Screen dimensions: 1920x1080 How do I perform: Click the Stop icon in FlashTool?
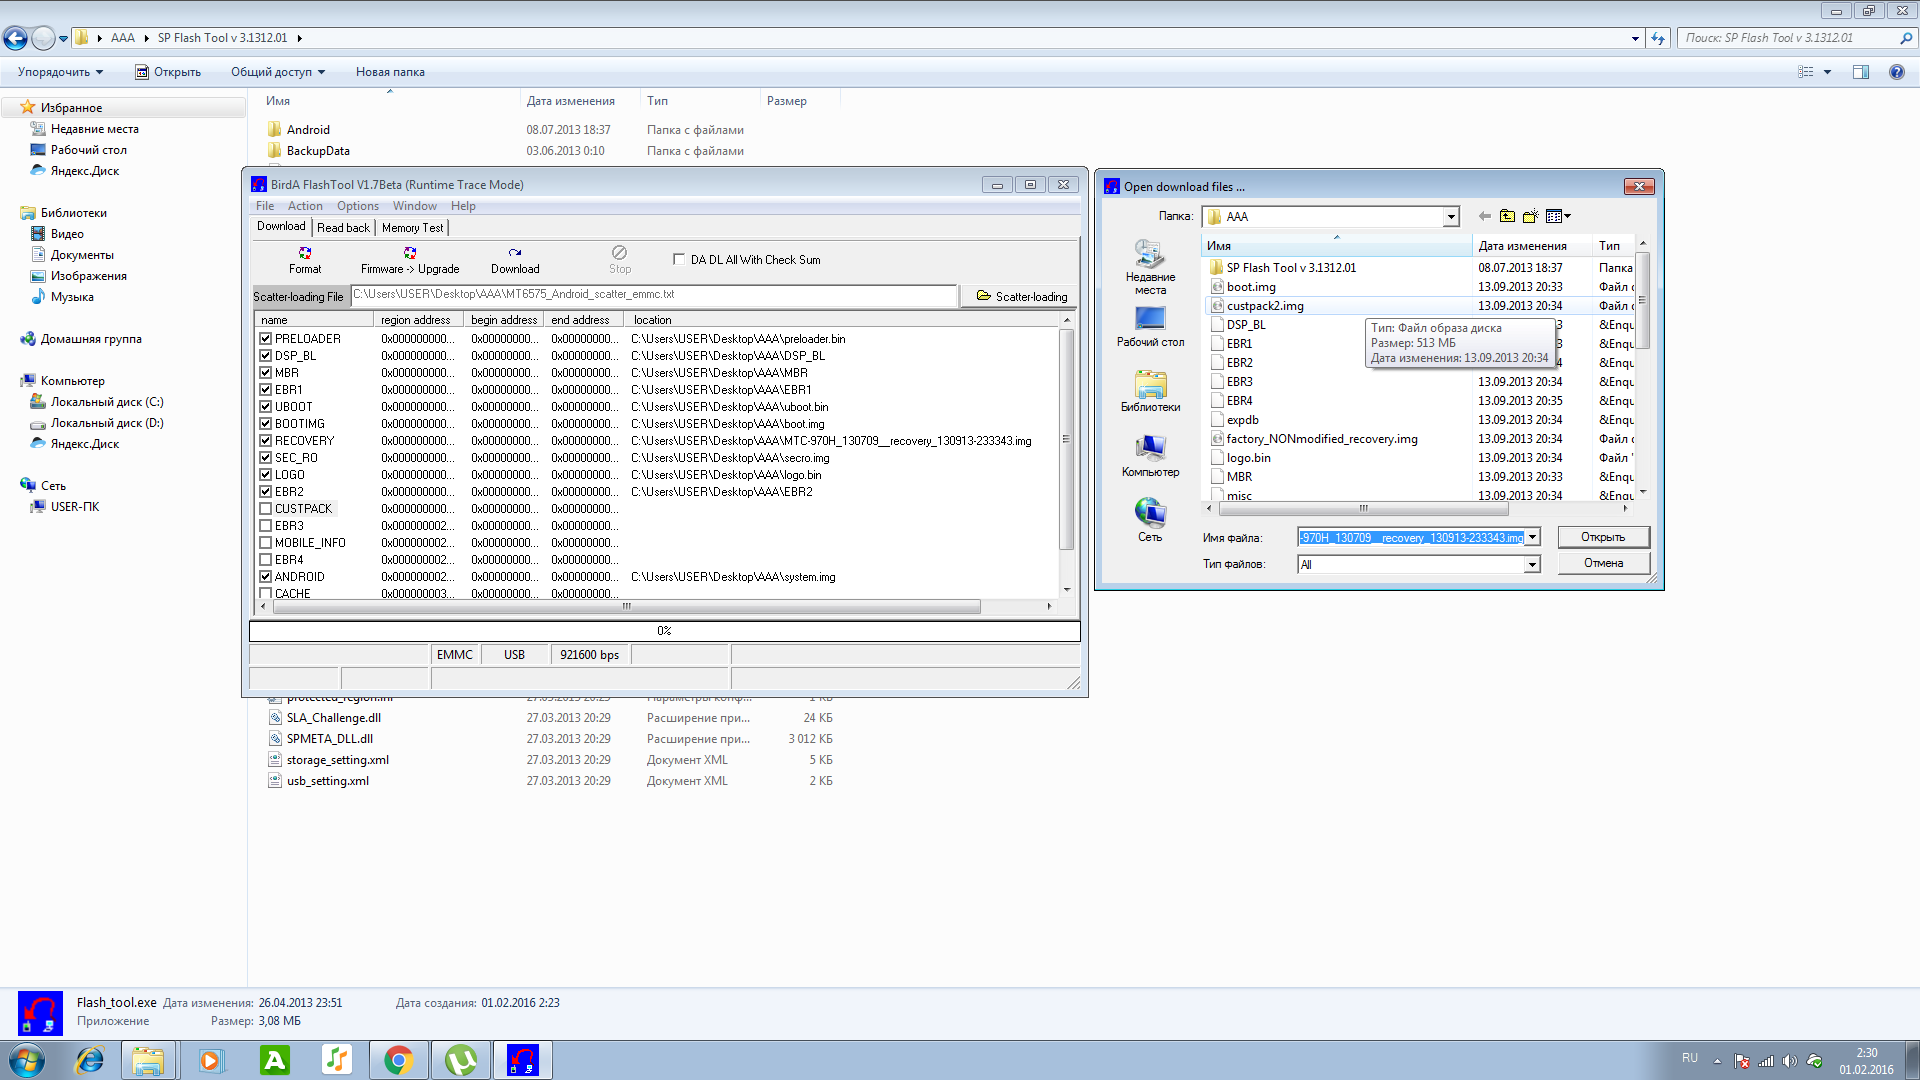[620, 253]
